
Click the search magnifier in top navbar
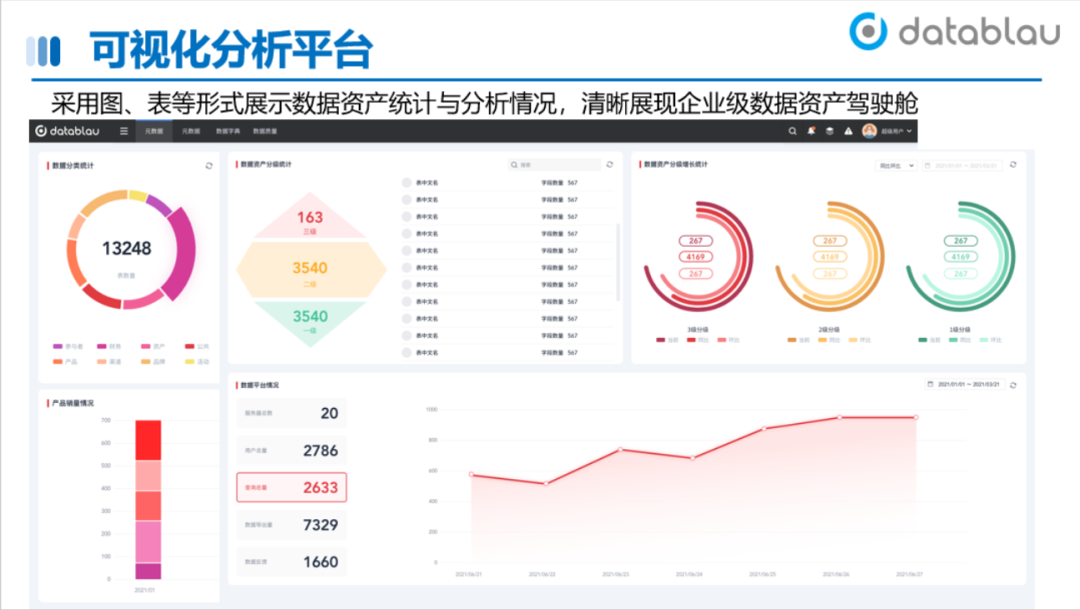pos(793,131)
